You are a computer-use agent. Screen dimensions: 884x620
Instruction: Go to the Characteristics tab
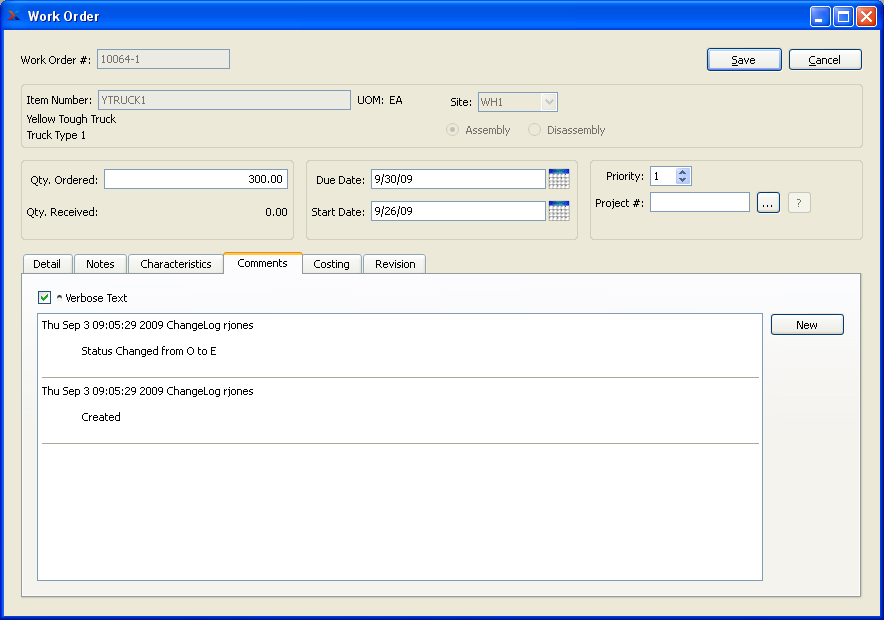click(x=176, y=264)
